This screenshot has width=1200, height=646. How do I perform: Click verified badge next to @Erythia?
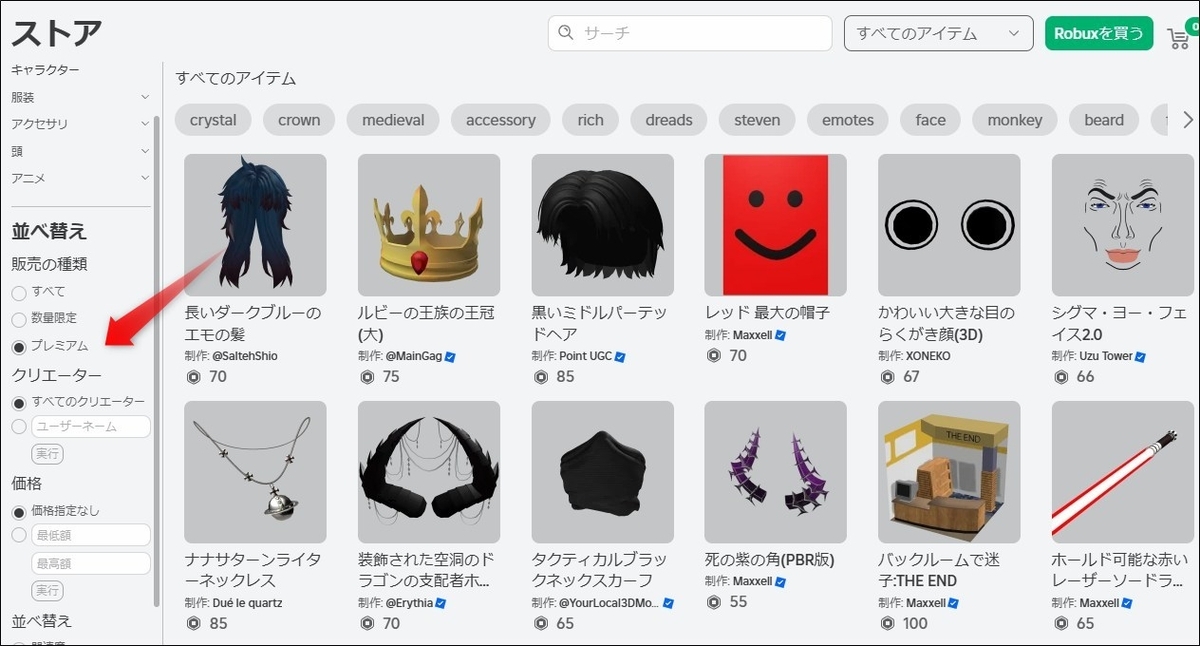[441, 603]
